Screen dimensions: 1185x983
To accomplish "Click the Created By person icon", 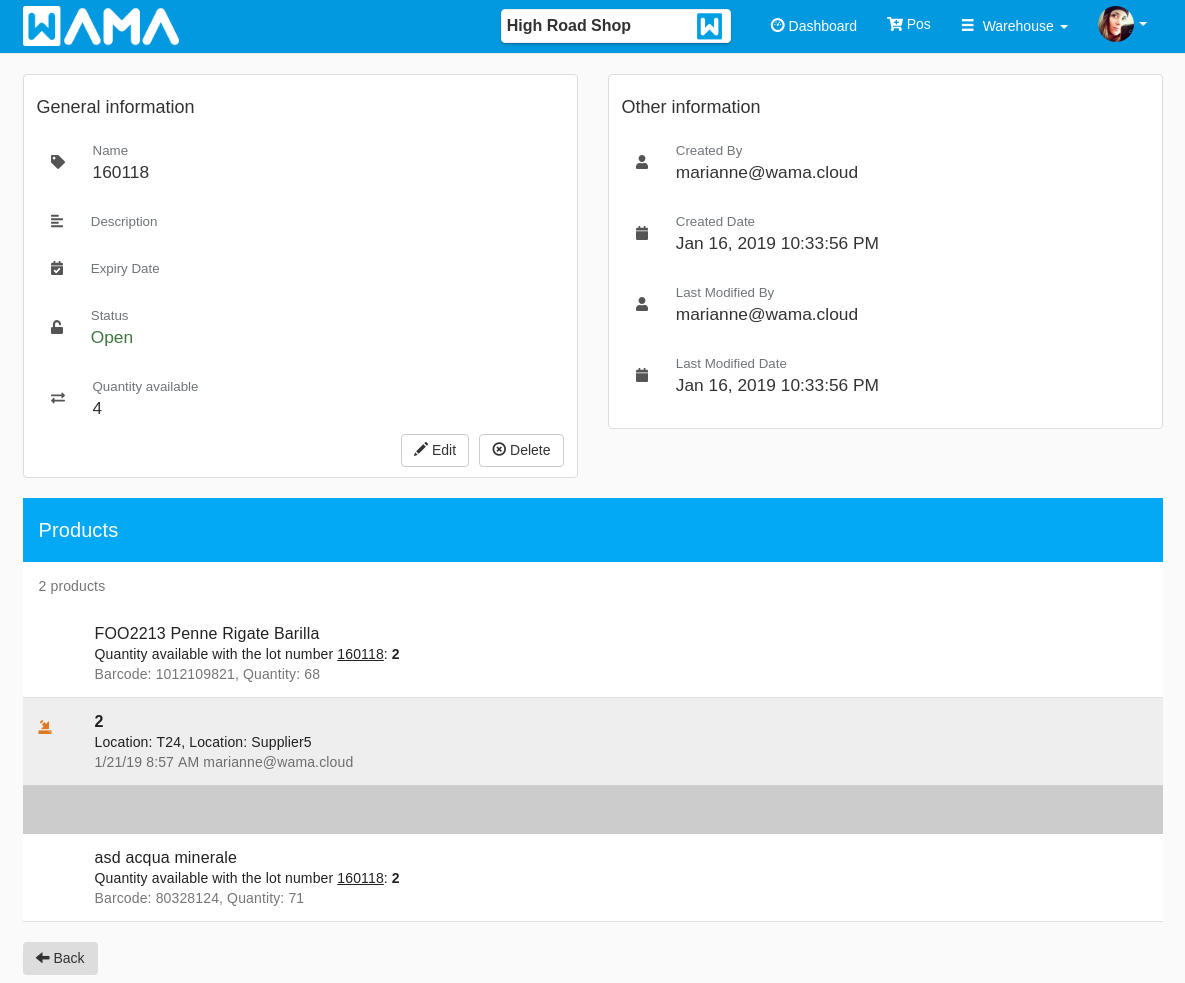I will (x=642, y=162).
